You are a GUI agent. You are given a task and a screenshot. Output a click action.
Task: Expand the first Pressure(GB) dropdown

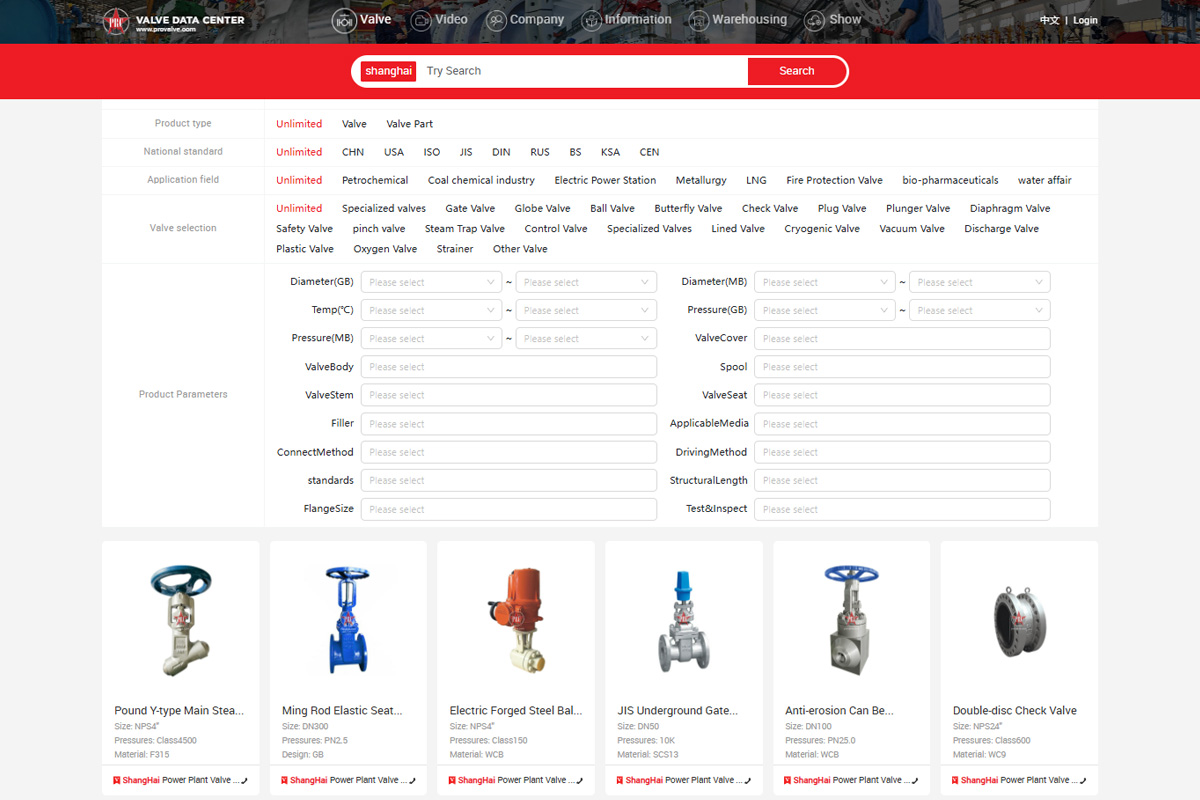point(824,311)
